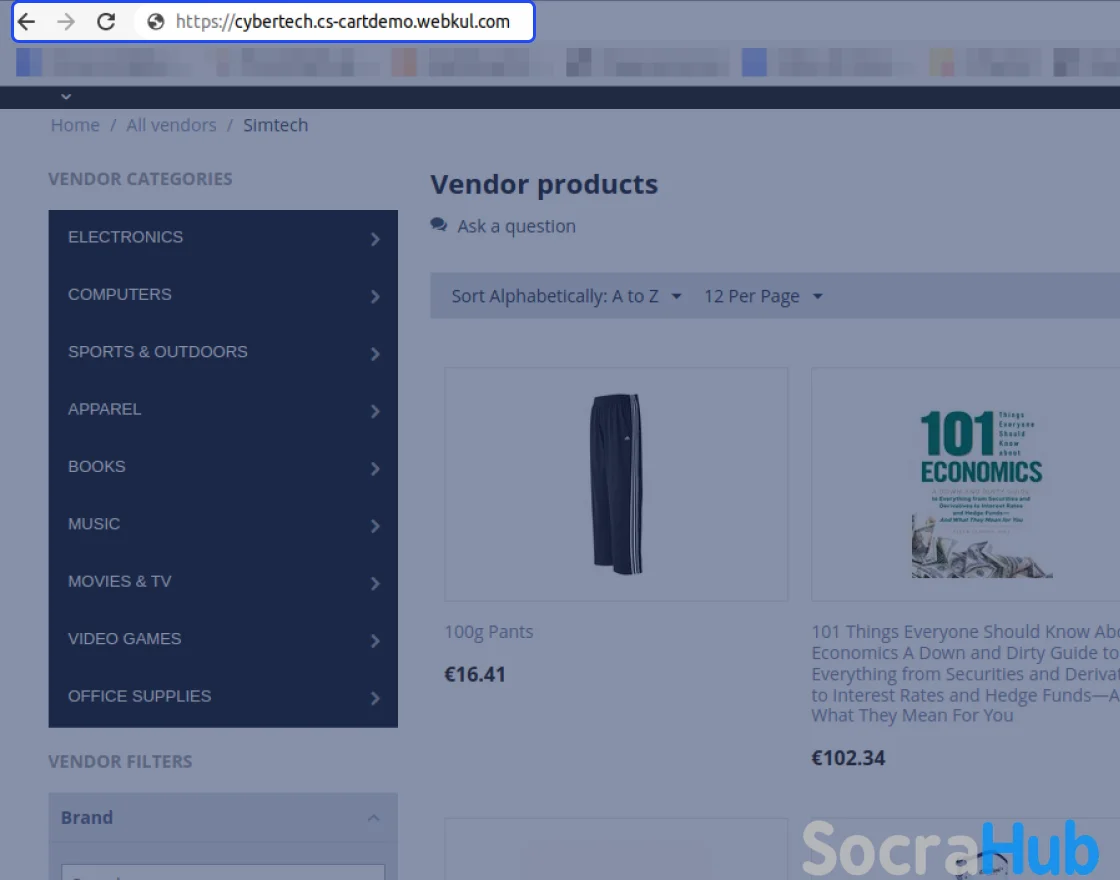Click the 101 Economics book cover
The width and height of the screenshot is (1120, 880).
coord(981,493)
